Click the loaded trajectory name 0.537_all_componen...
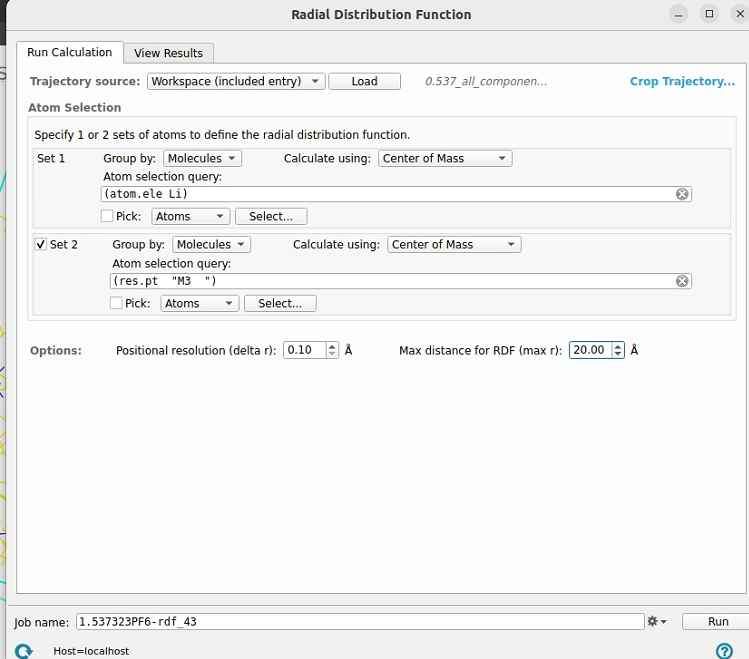Viewport: 749px width, 659px height. tap(486, 82)
